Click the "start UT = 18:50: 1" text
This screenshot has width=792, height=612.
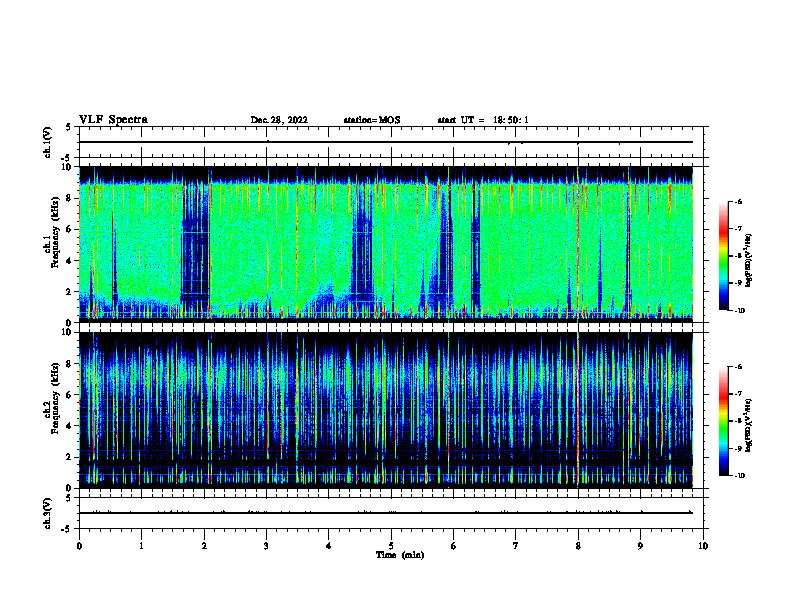483,120
